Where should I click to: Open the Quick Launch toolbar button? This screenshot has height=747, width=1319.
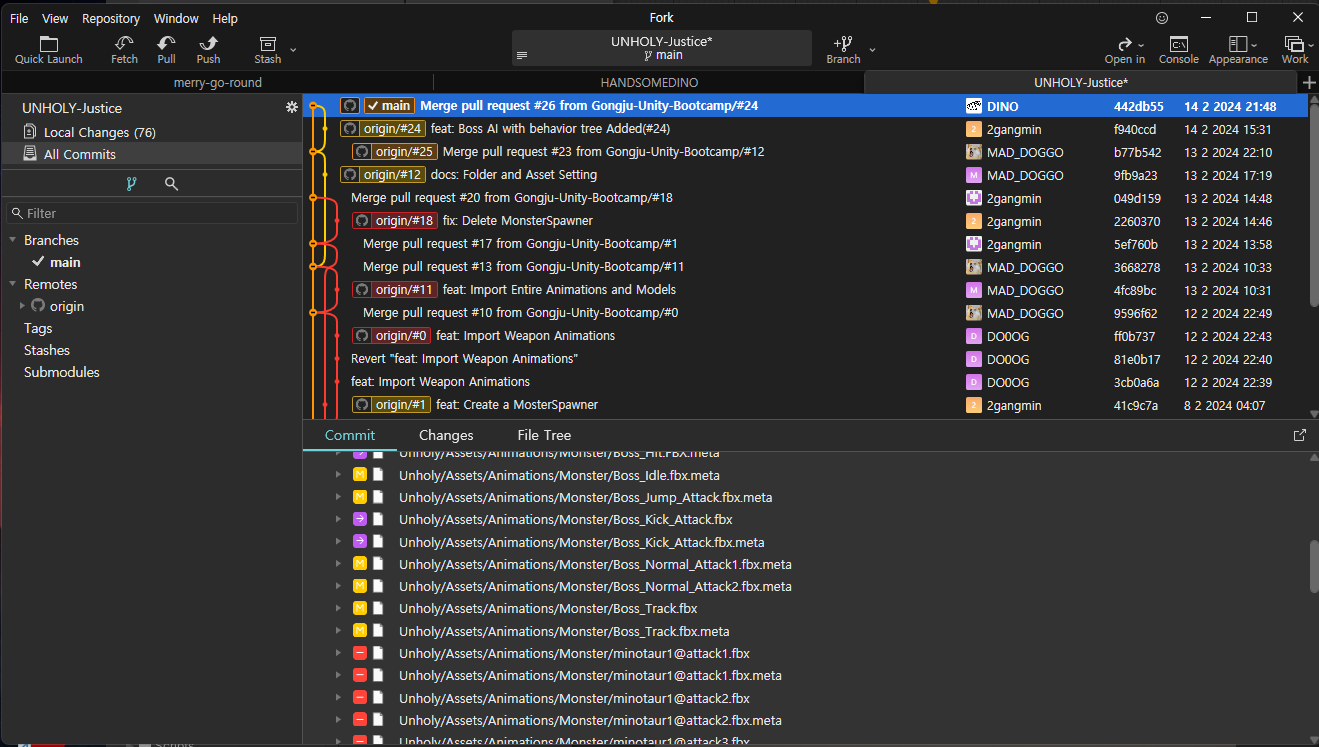coord(48,50)
